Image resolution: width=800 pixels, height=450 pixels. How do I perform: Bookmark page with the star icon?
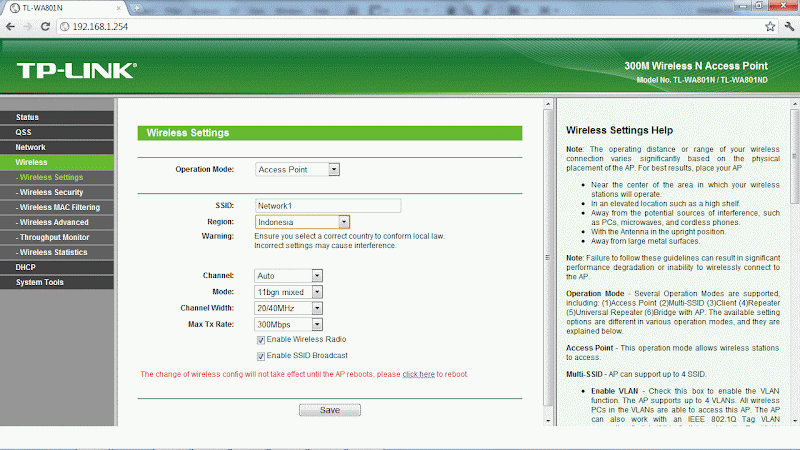coord(770,27)
